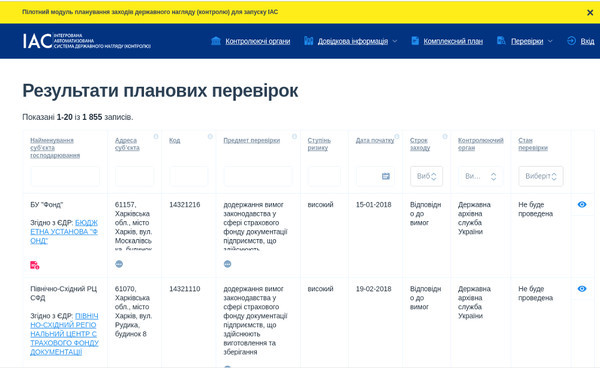Click the Вхід login link
Viewport: 600px width, 368px height.
click(587, 41)
